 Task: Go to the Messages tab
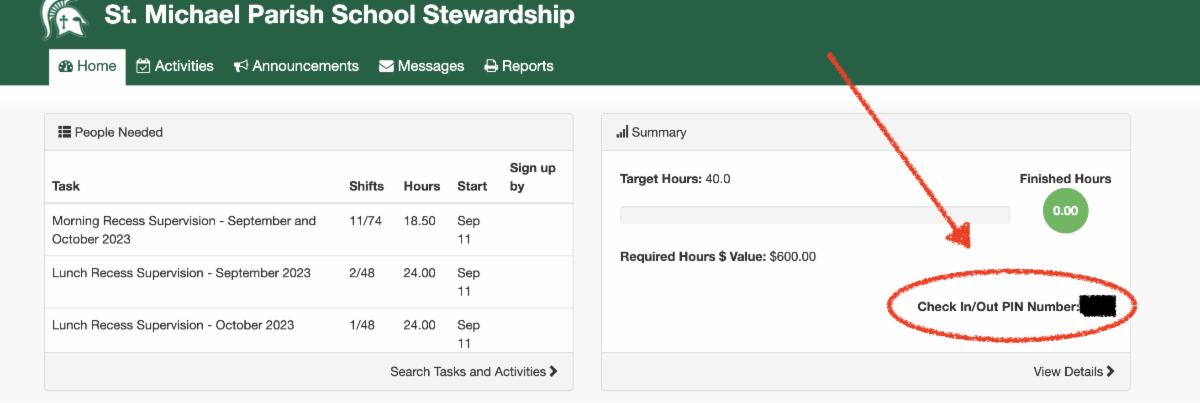point(430,66)
